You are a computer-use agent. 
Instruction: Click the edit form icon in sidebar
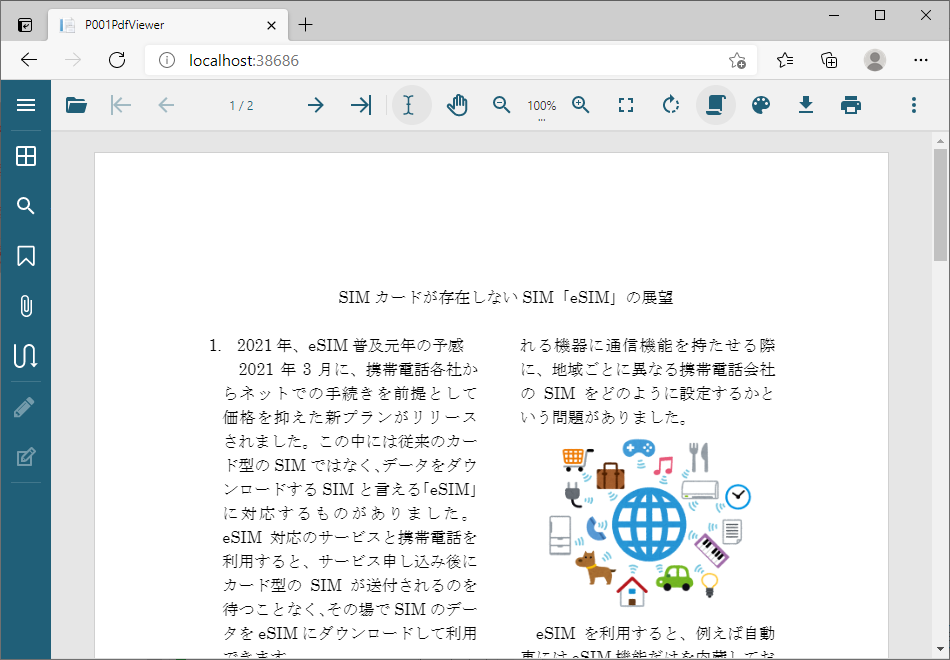(25, 457)
